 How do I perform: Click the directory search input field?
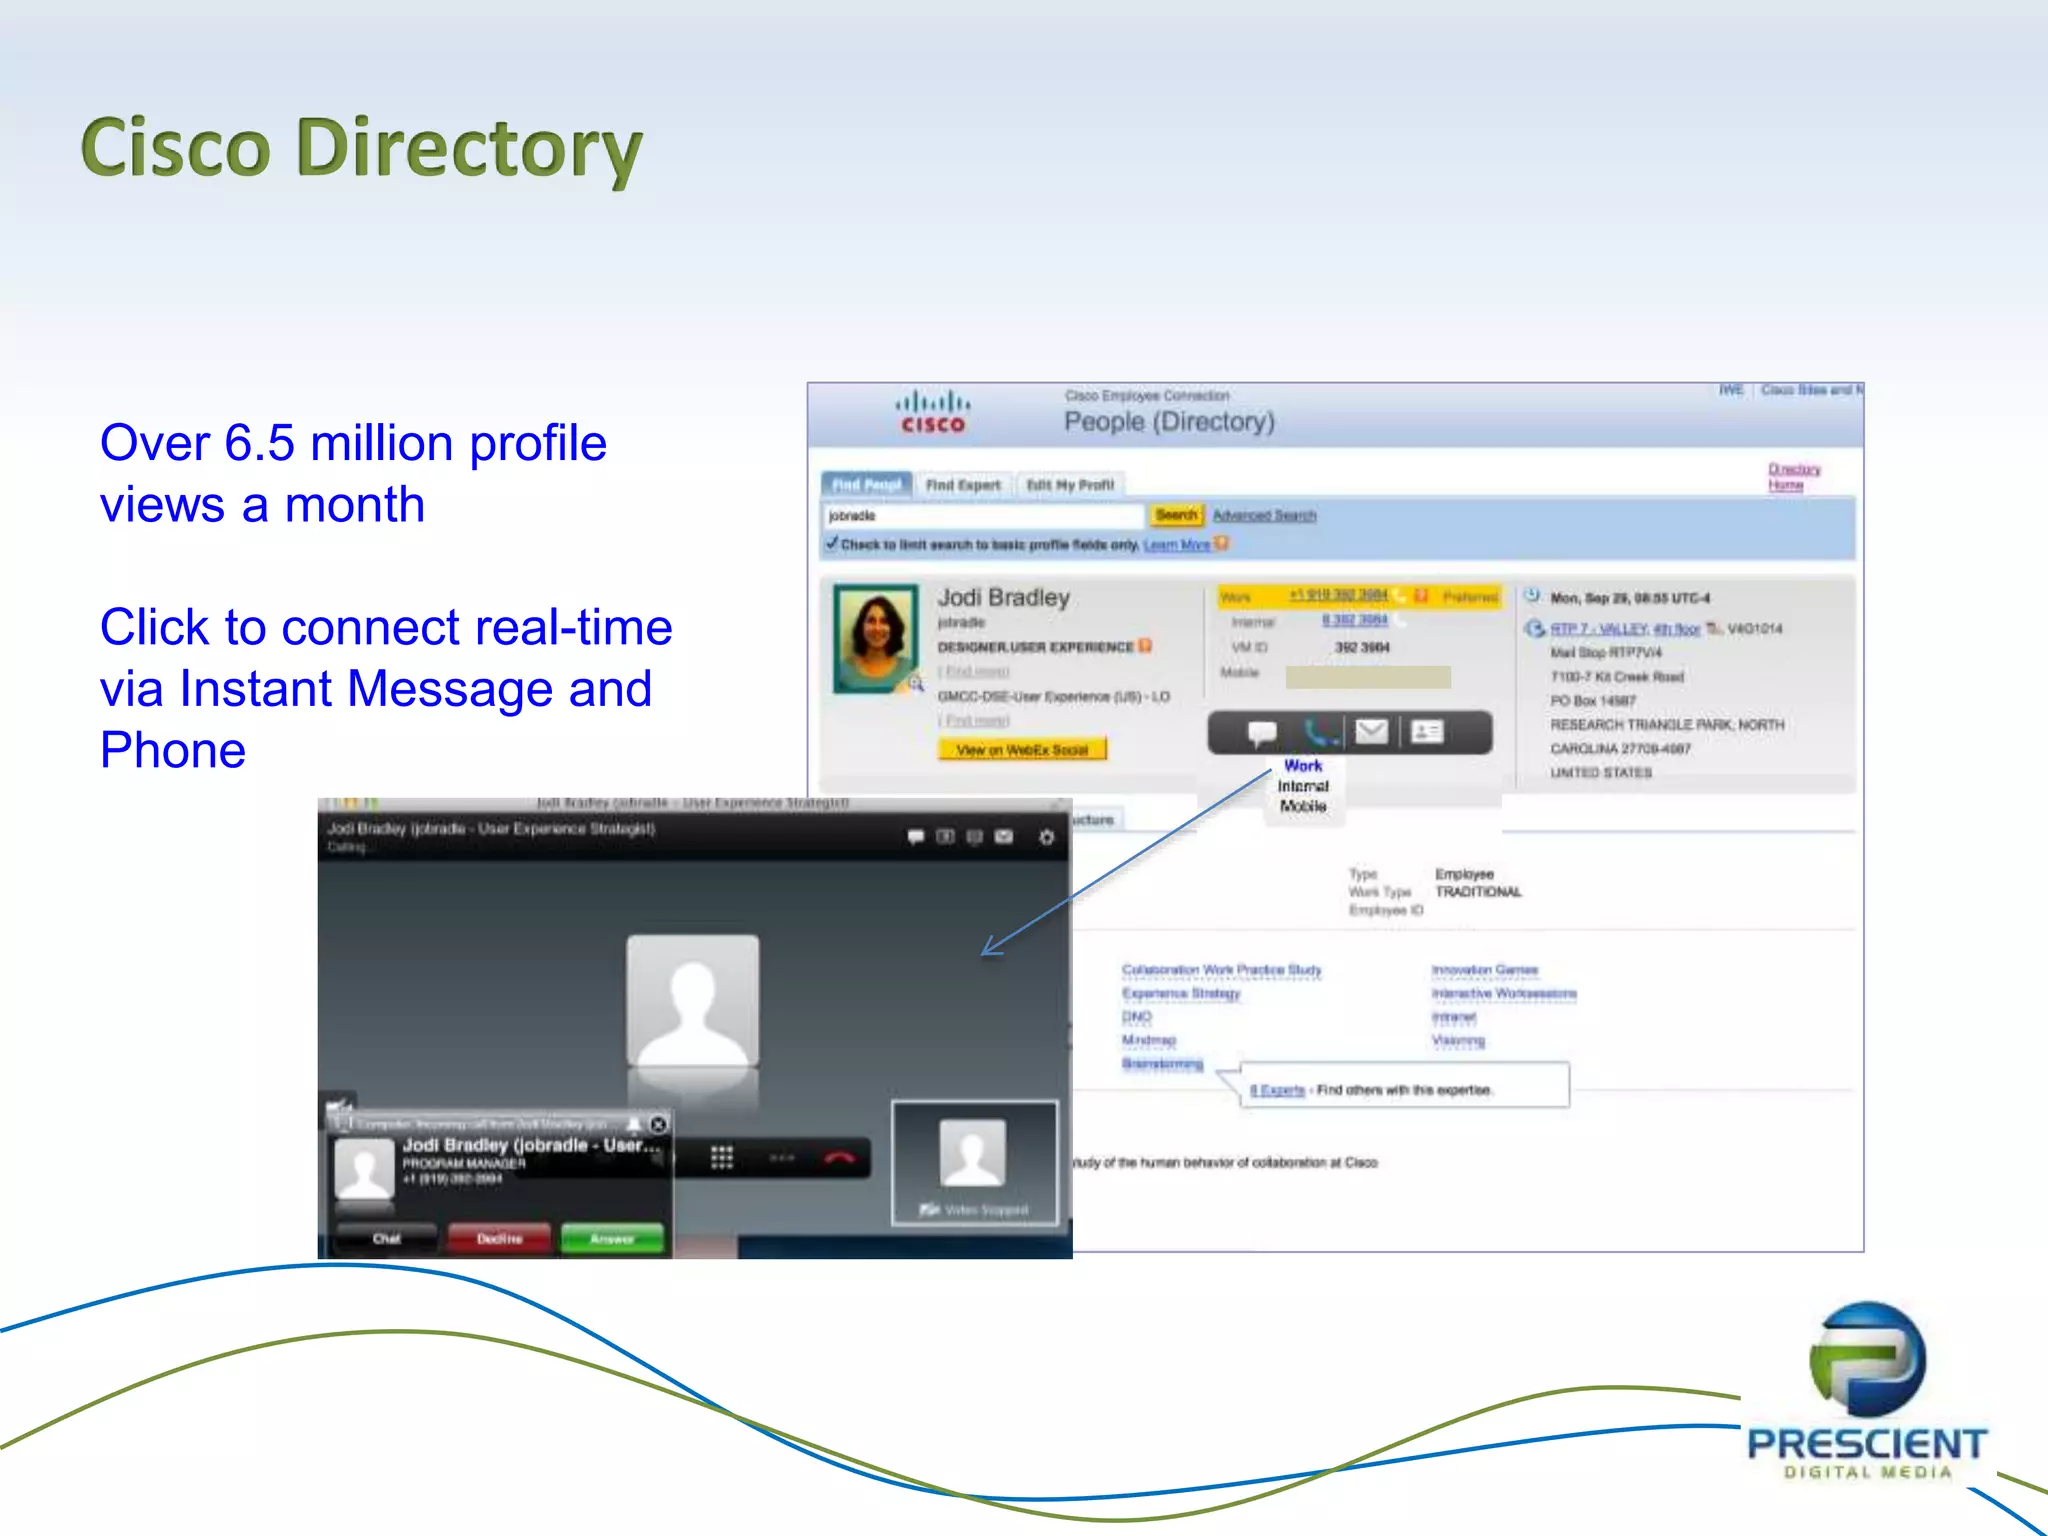pyautogui.click(x=984, y=516)
